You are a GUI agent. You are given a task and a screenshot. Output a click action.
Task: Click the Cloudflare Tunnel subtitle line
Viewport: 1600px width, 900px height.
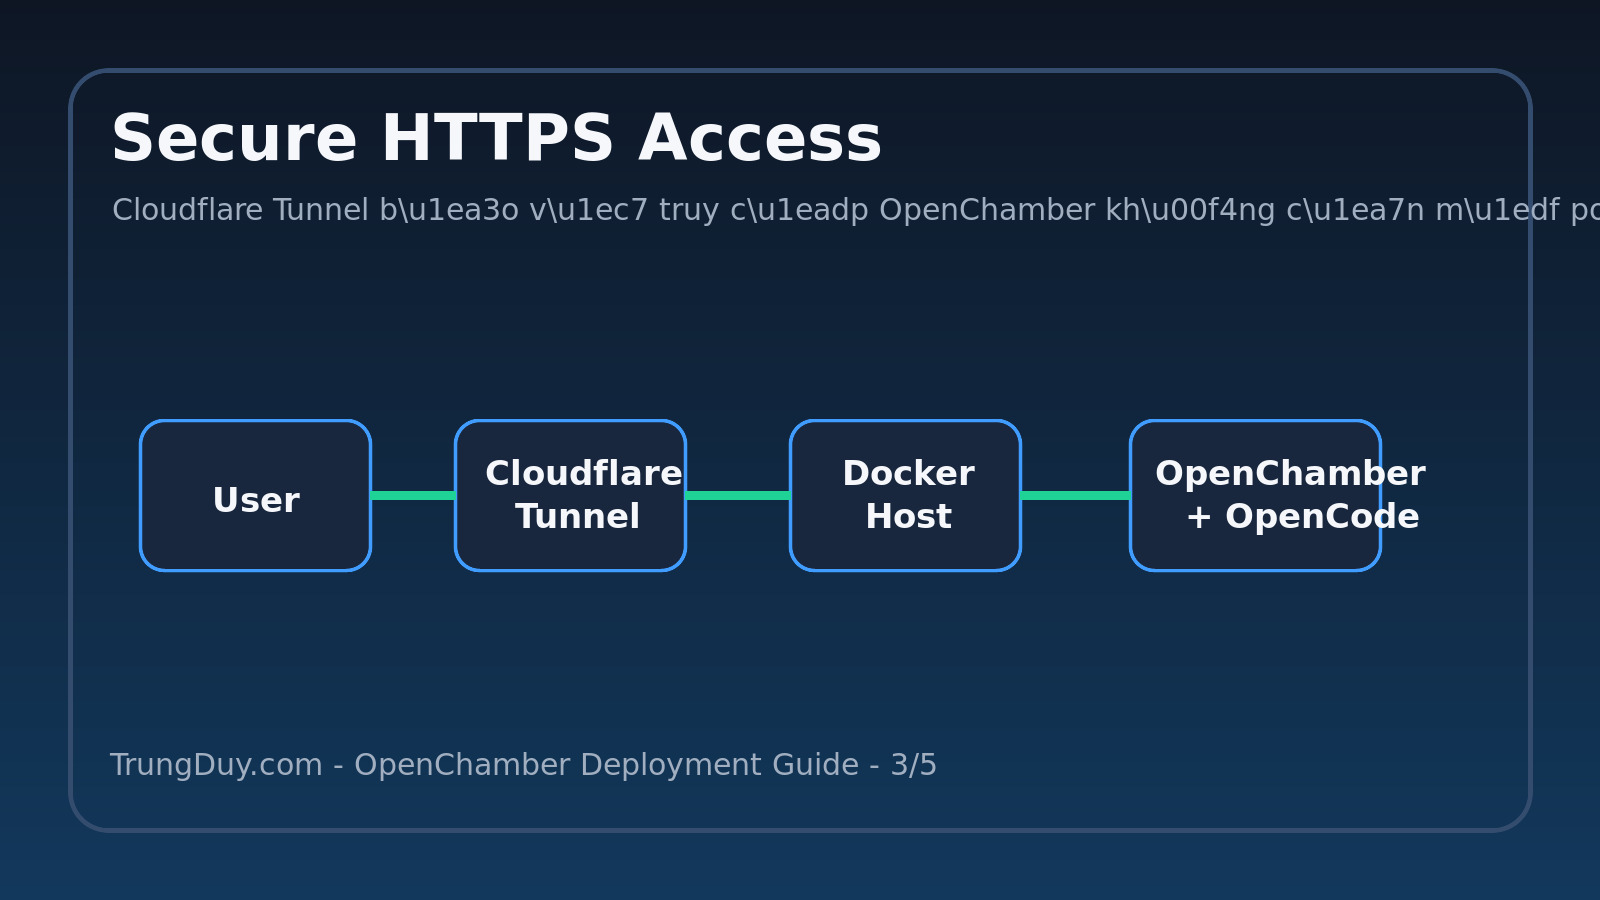click(x=855, y=211)
